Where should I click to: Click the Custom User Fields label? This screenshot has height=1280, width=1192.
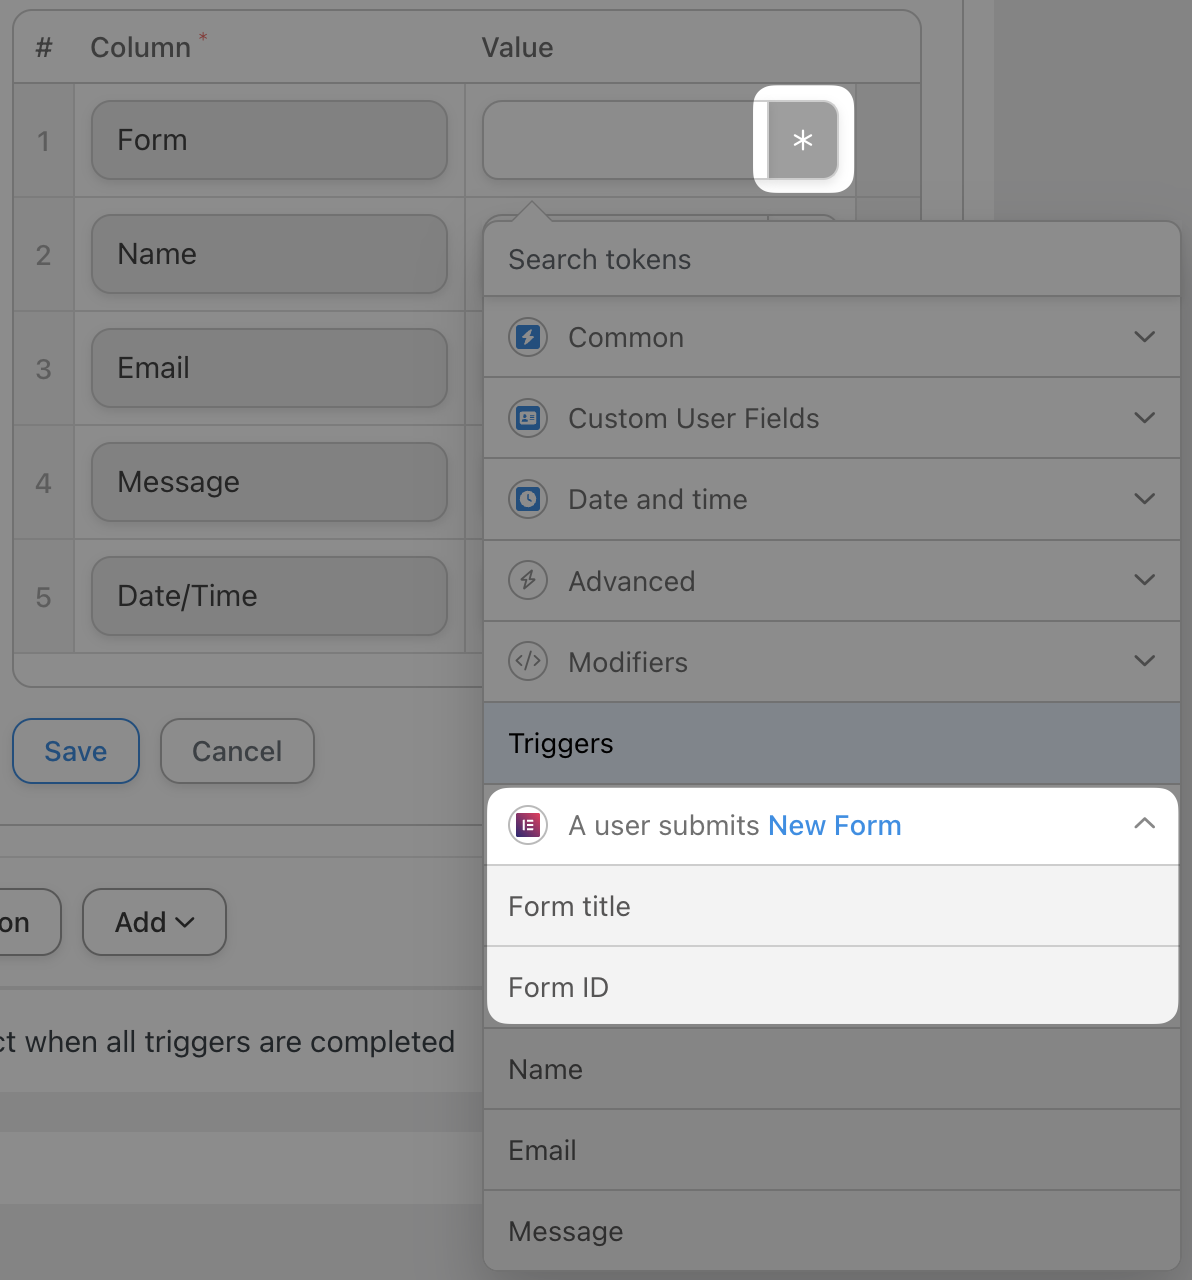tap(694, 418)
